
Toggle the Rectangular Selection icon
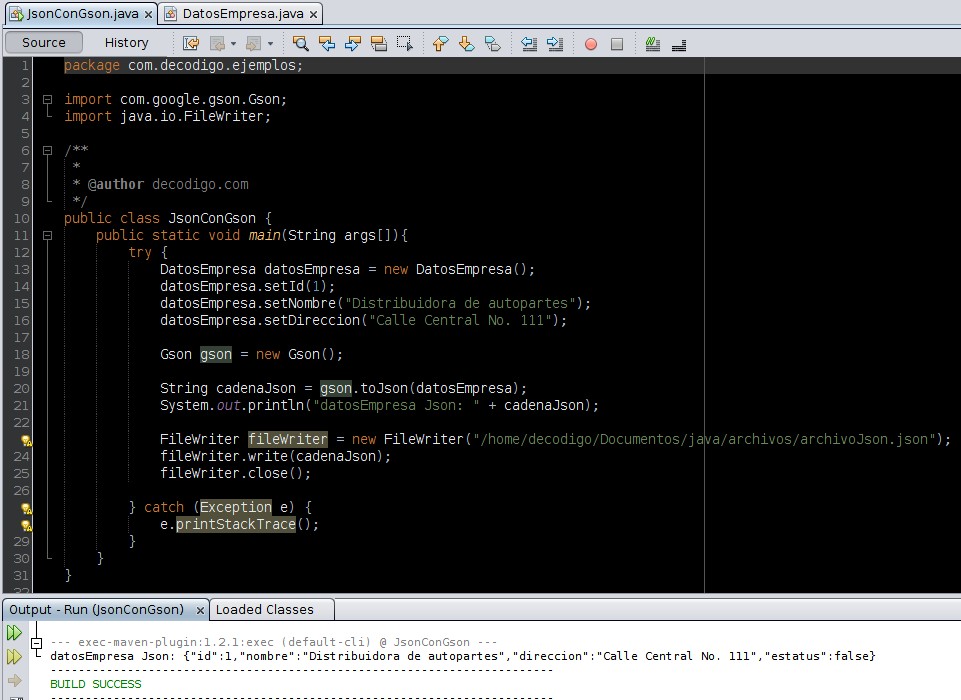click(x=403, y=43)
